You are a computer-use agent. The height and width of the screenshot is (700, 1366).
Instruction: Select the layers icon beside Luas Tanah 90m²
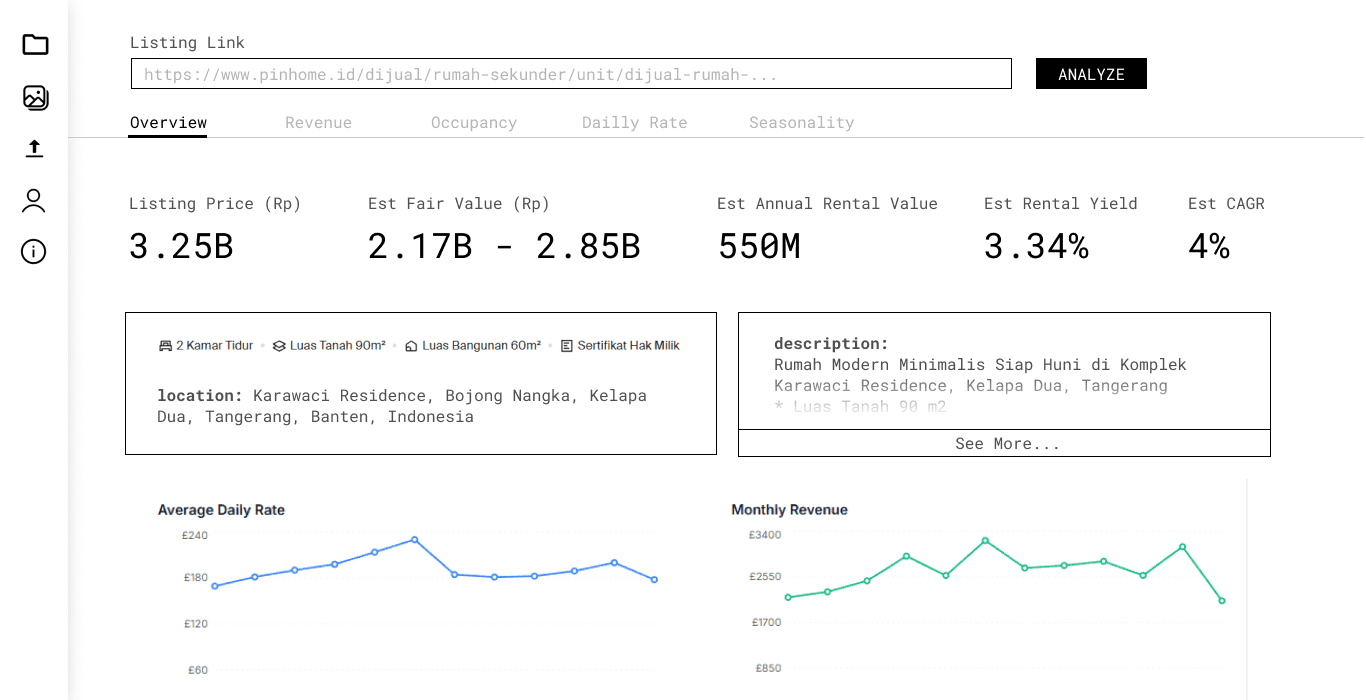[278, 345]
